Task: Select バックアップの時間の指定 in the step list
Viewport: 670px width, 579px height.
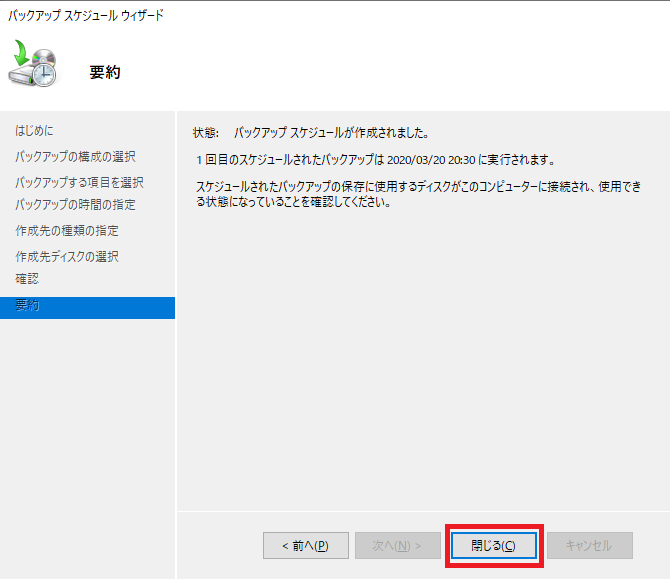Action: tap(75, 205)
